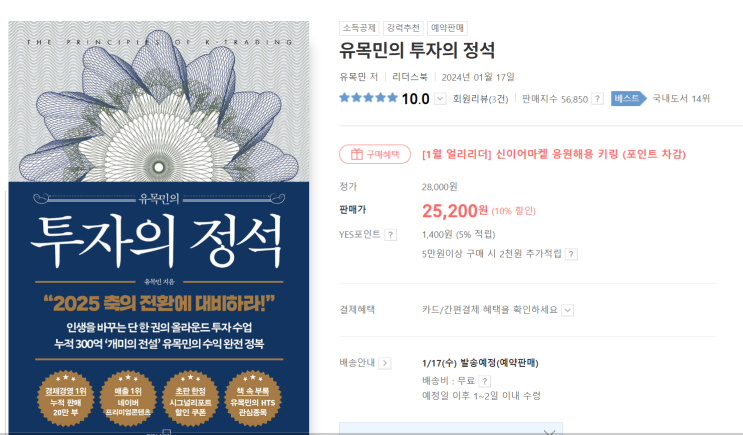Viewport: 743px width, 435px height.
Task: Open the help icon after 2천원 추가적립
Action: pos(571,254)
